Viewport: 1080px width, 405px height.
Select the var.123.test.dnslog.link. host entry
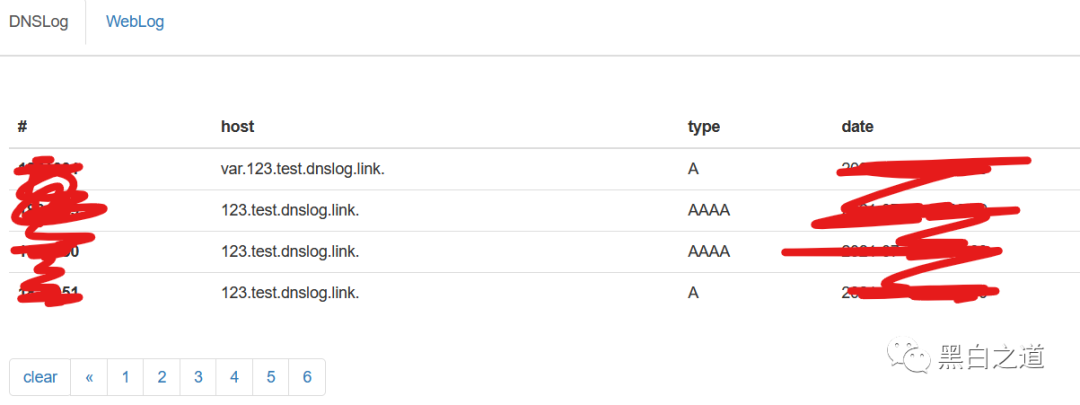click(302, 169)
